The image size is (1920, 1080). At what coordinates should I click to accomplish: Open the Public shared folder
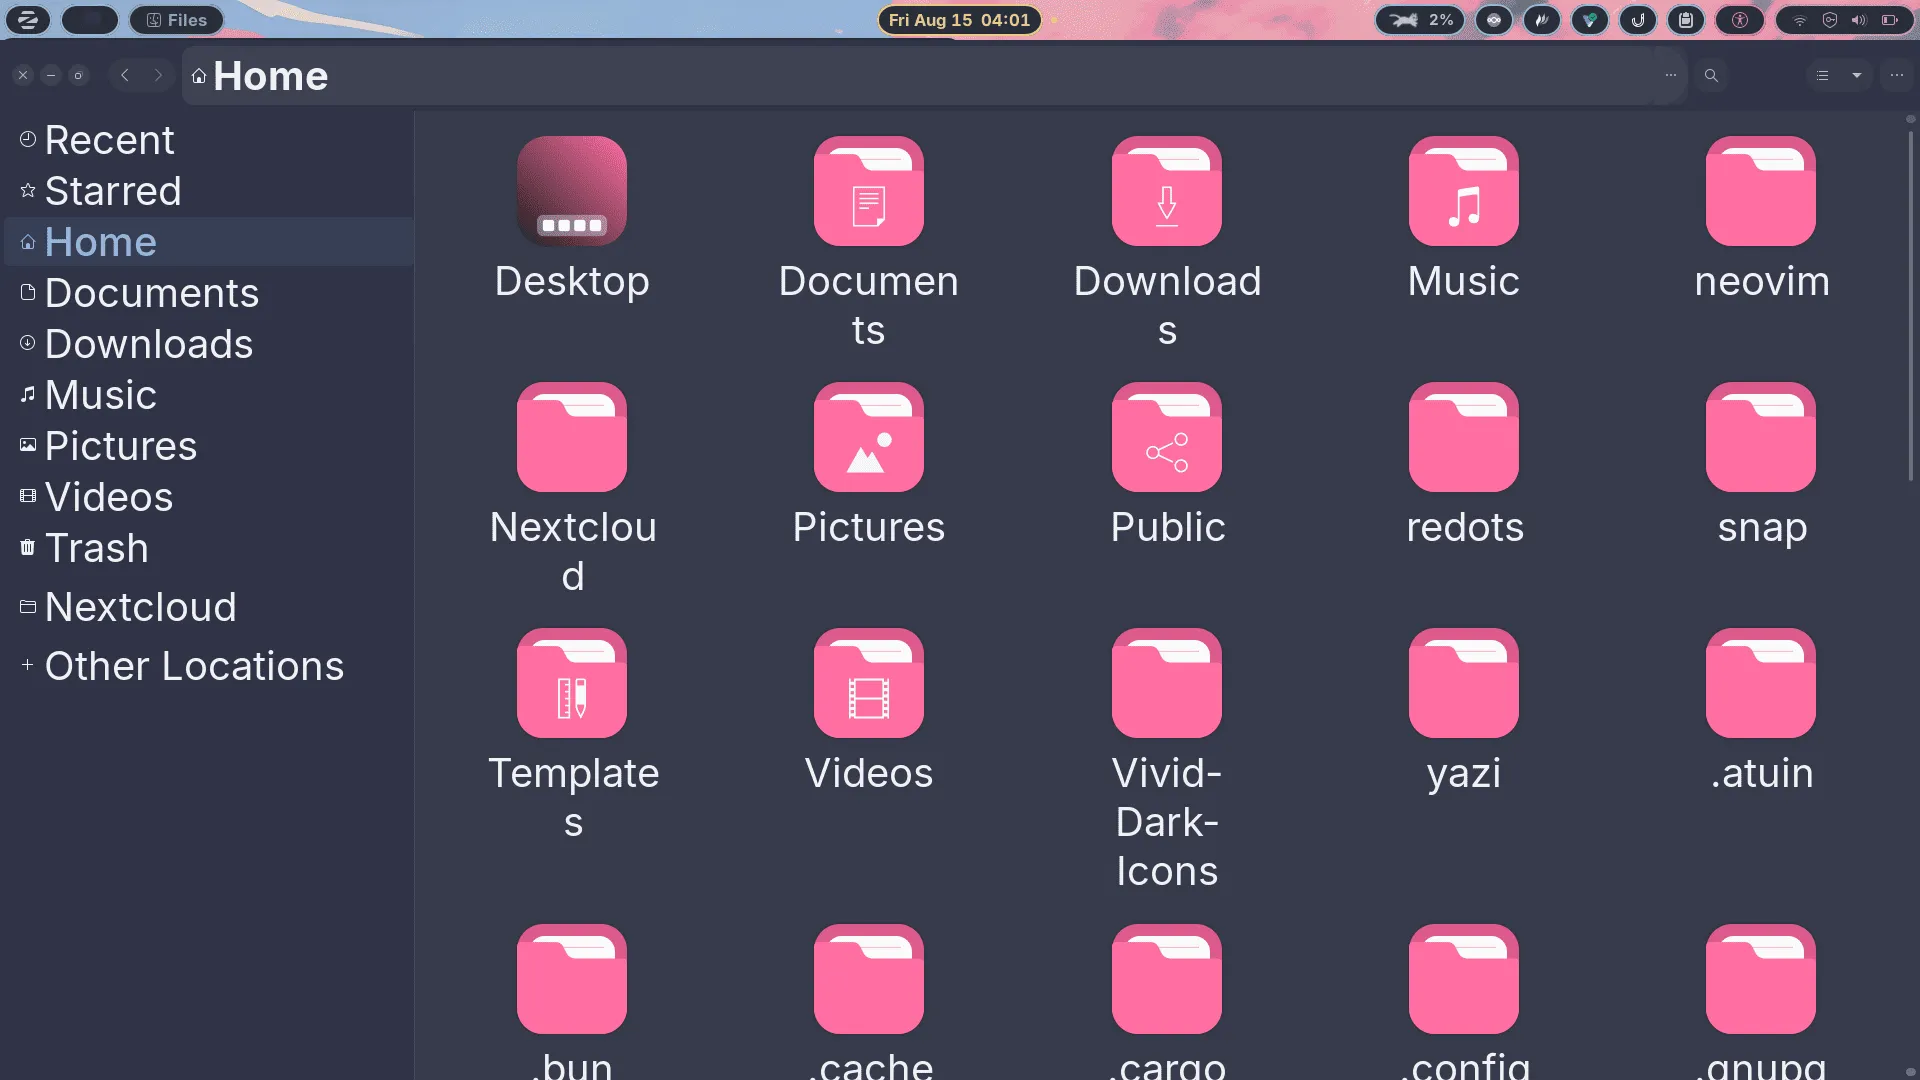tap(1166, 438)
